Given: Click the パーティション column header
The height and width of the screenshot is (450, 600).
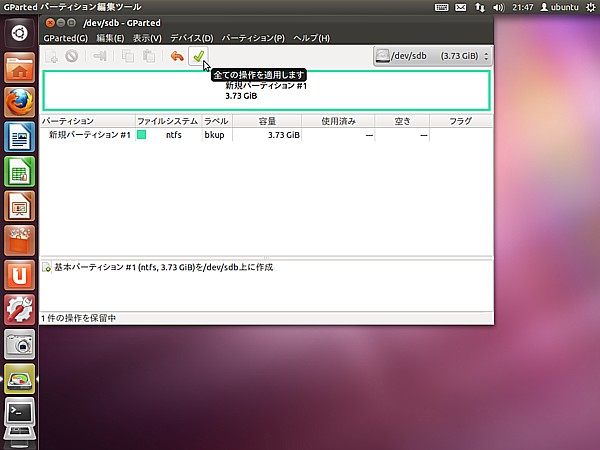Looking at the screenshot, I should [88, 121].
